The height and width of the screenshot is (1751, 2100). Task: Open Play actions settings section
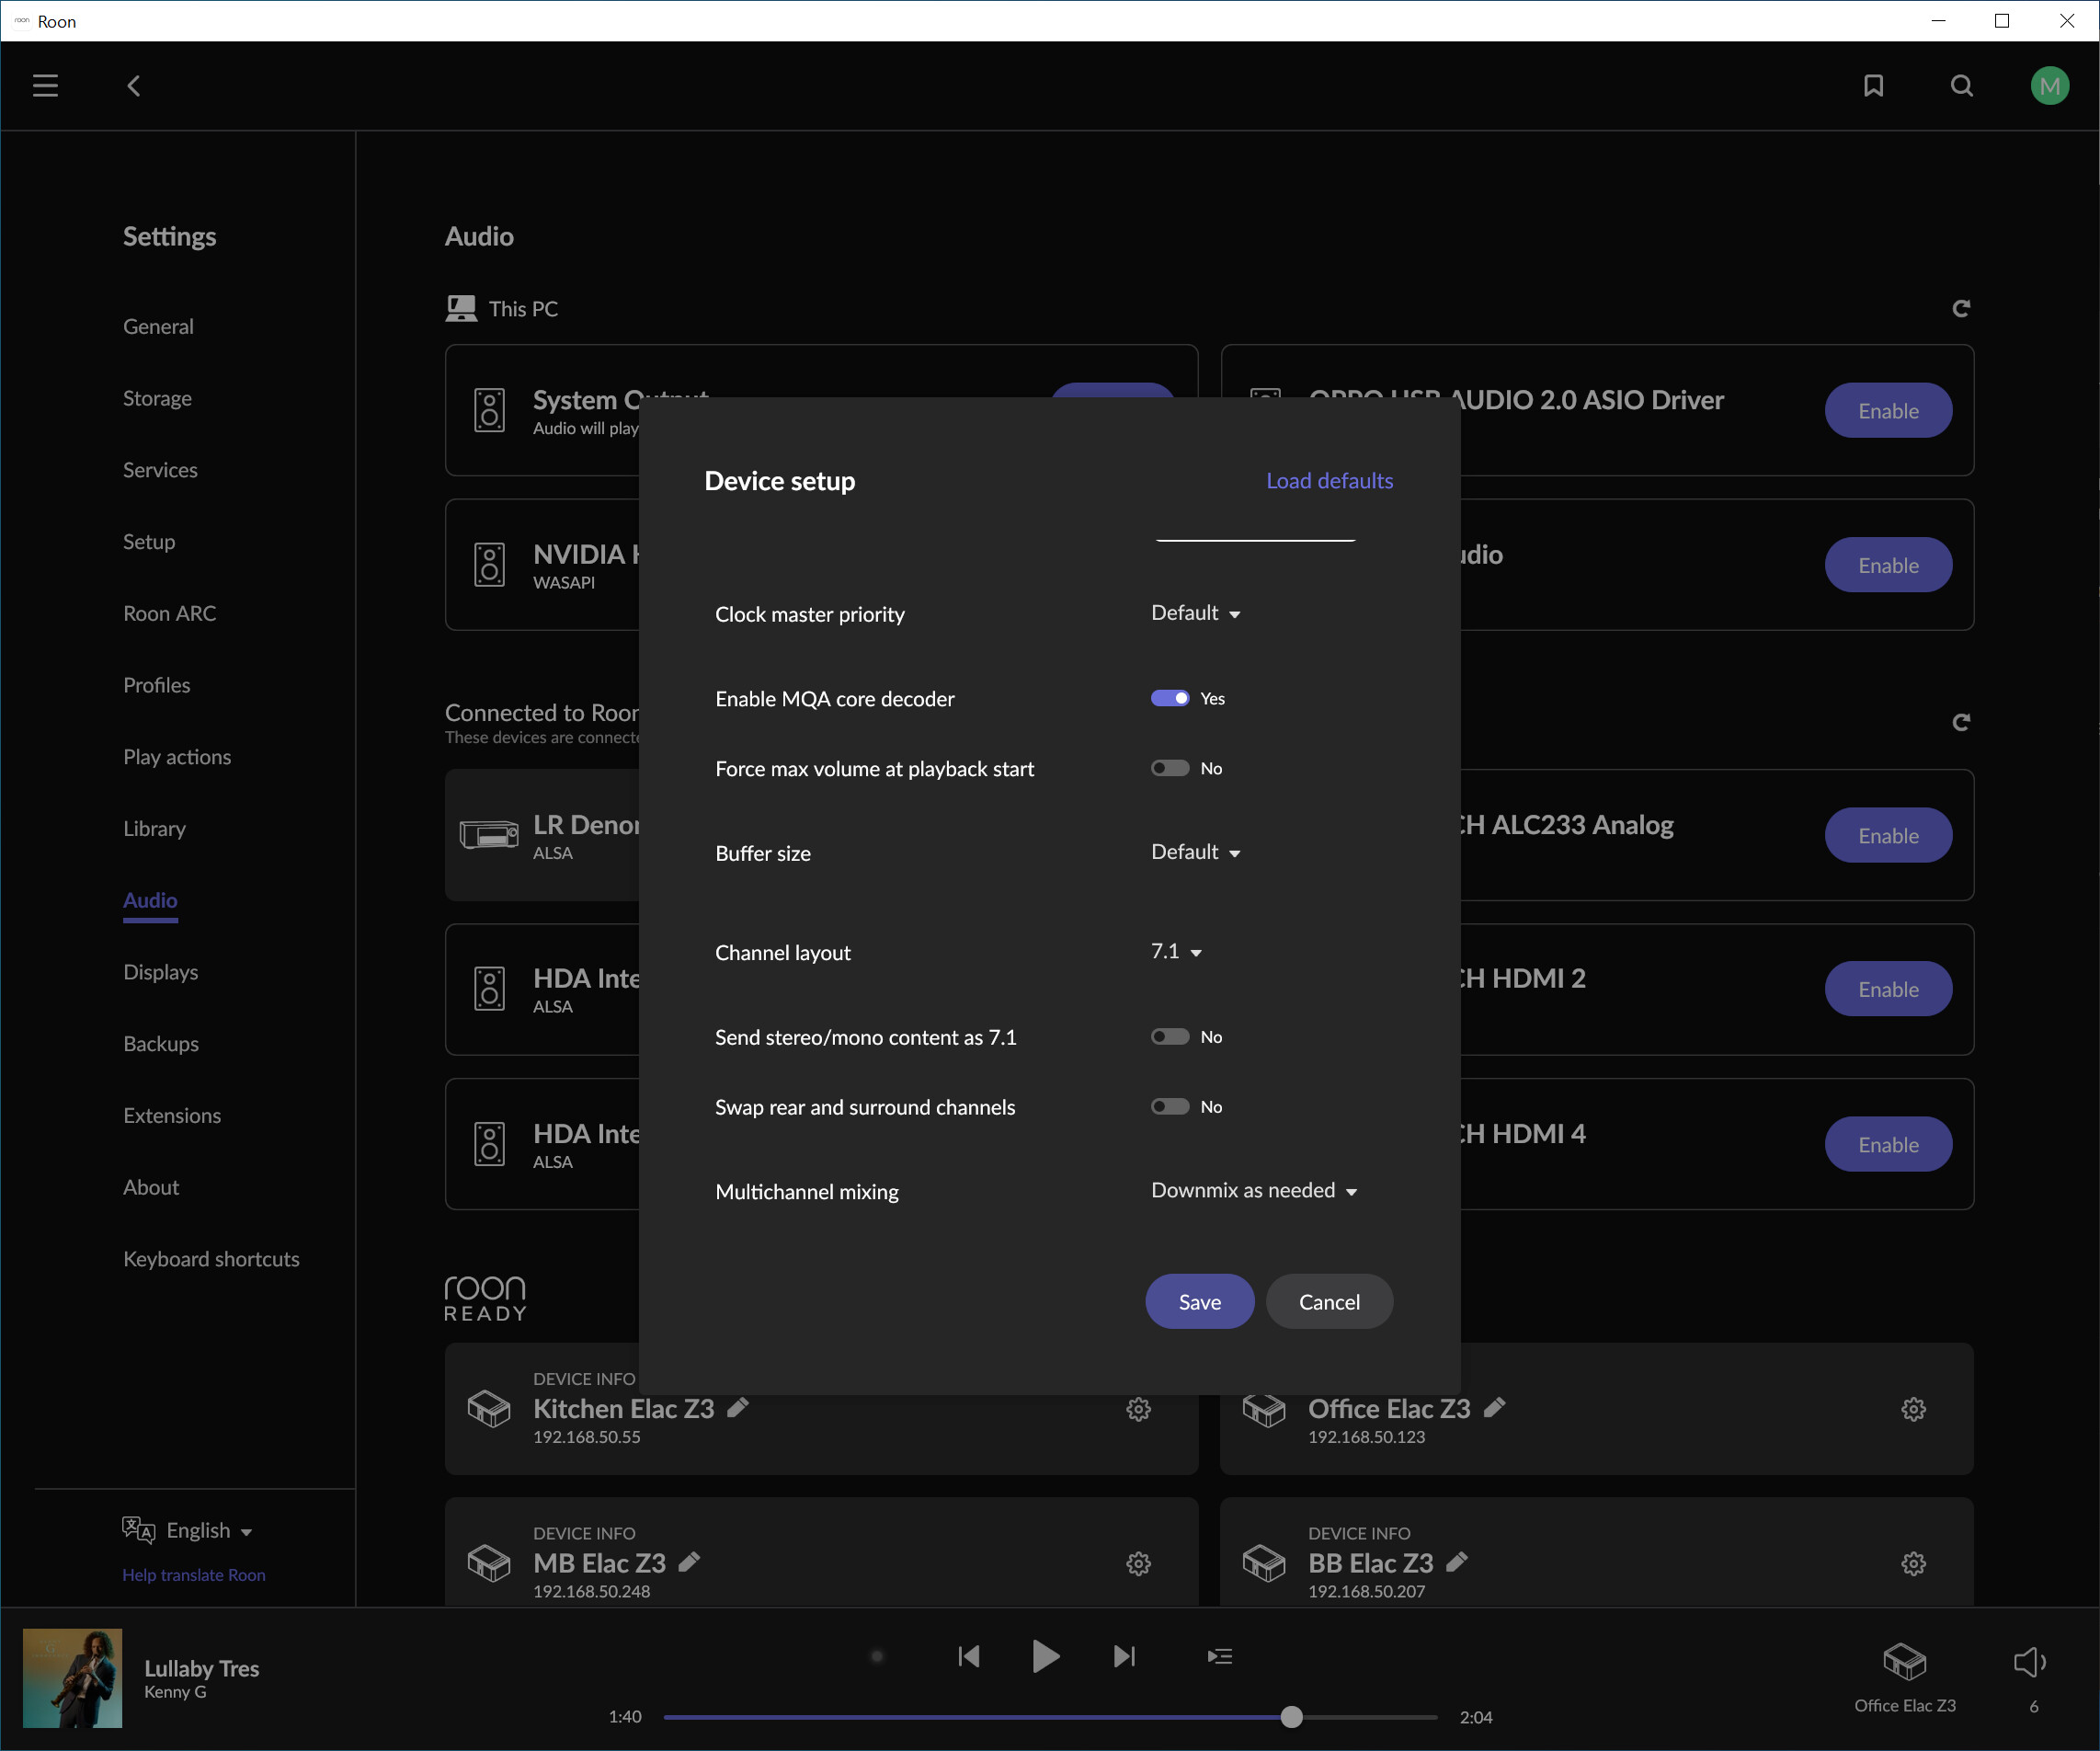[x=177, y=757]
